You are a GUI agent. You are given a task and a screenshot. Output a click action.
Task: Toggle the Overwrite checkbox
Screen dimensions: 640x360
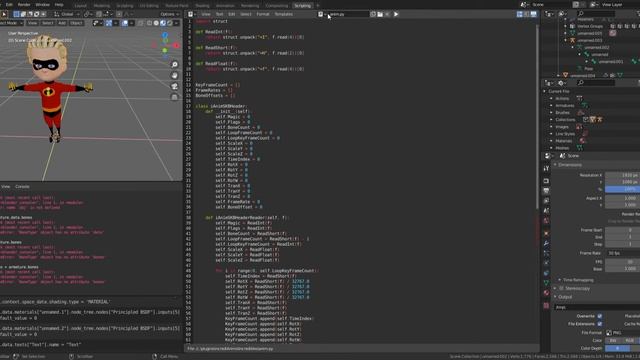(600, 316)
